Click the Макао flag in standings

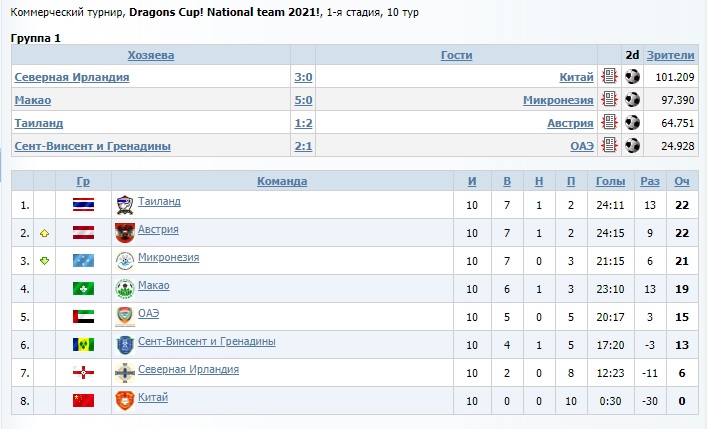point(84,289)
